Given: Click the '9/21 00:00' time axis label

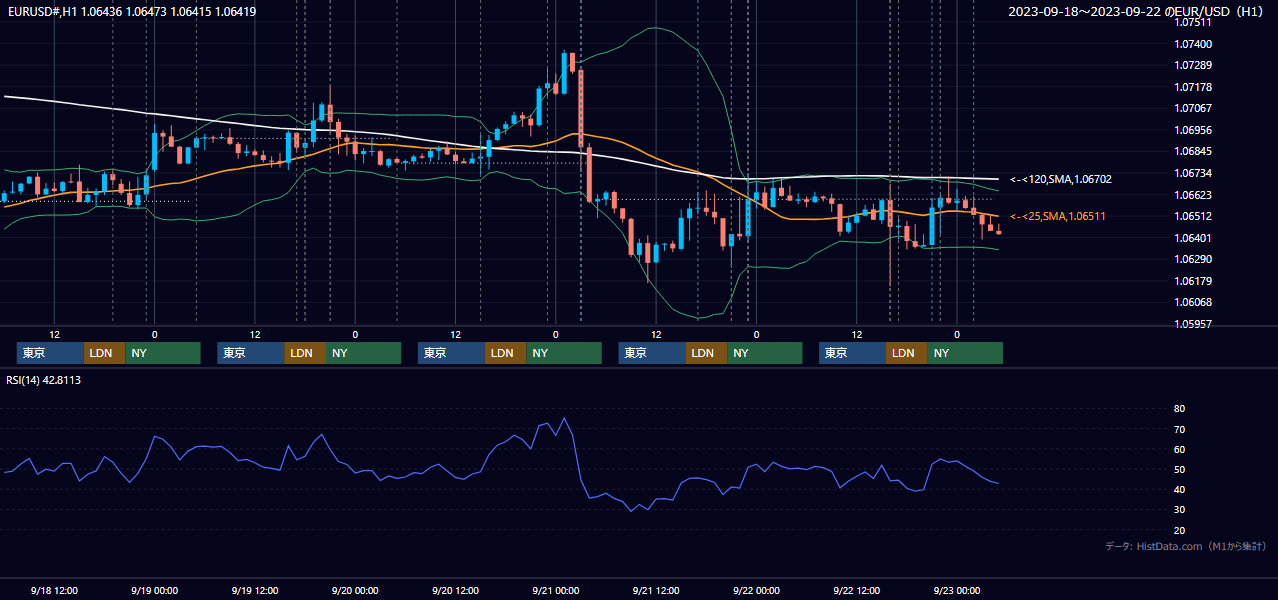Looking at the screenshot, I should (556, 590).
